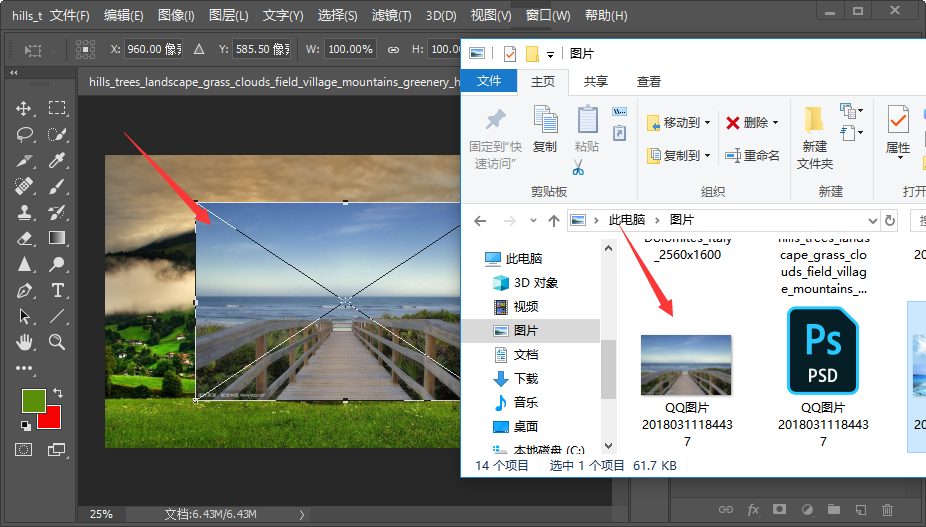Image resolution: width=926 pixels, height=527 pixels.
Task: Open the blue 文件 tab in Explorer
Action: click(489, 81)
